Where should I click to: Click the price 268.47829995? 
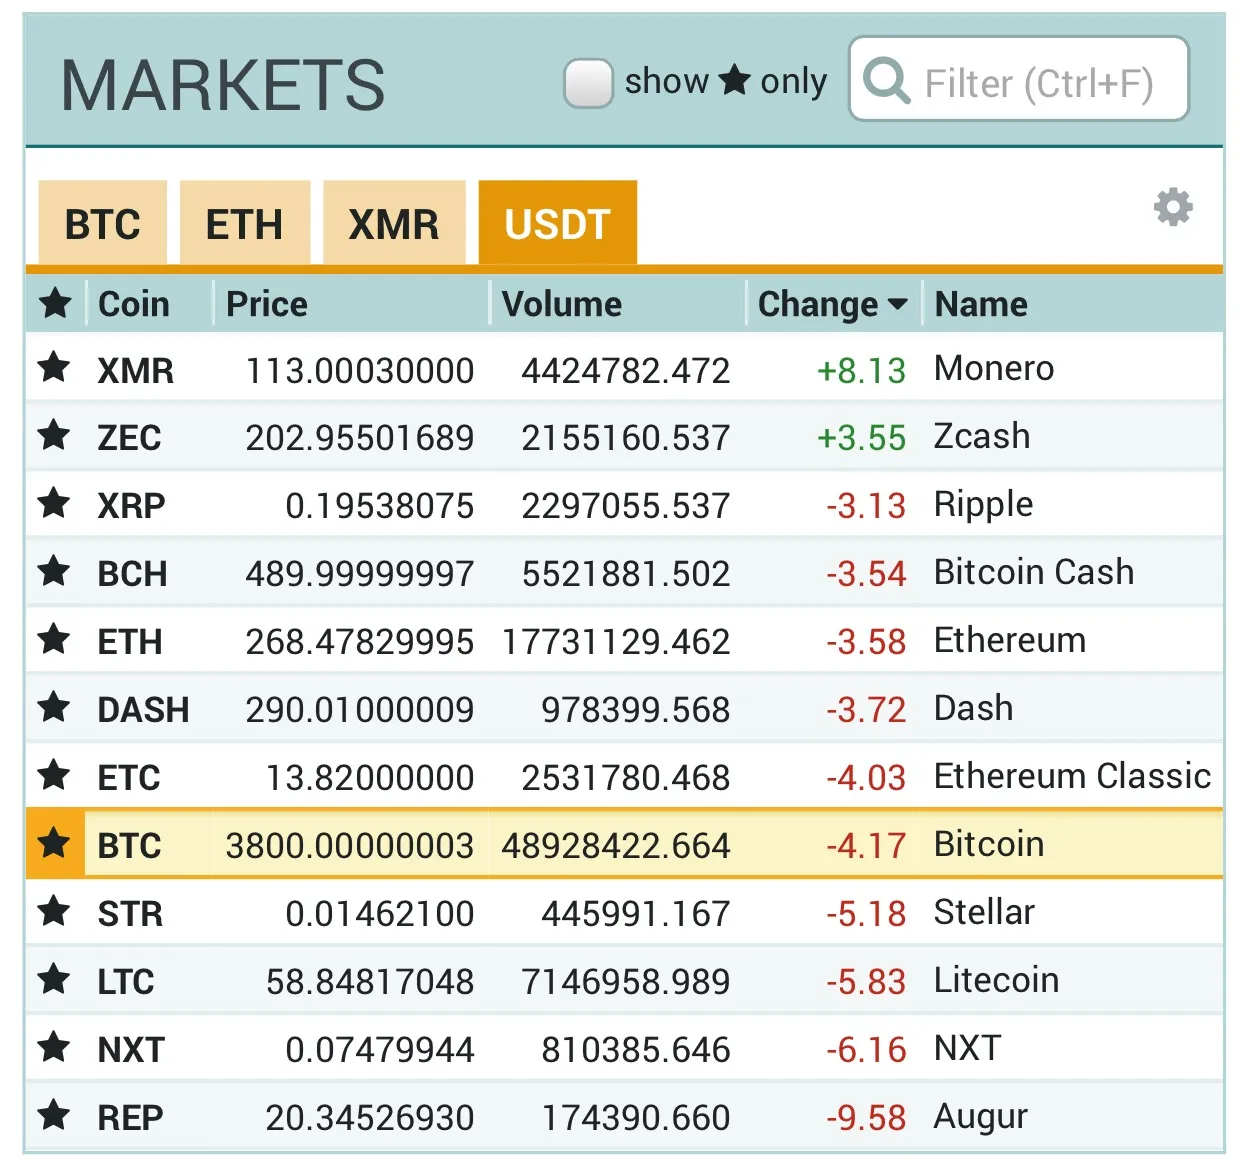(x=360, y=642)
